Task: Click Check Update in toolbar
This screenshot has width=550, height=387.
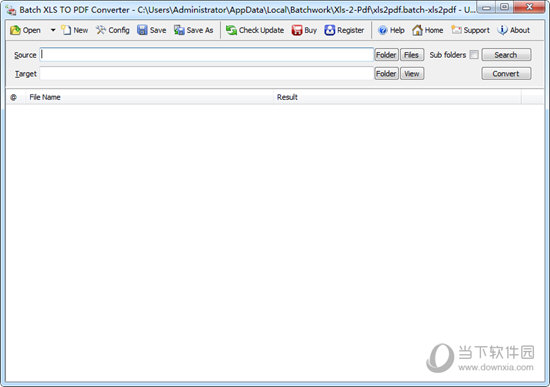Action: click(255, 30)
